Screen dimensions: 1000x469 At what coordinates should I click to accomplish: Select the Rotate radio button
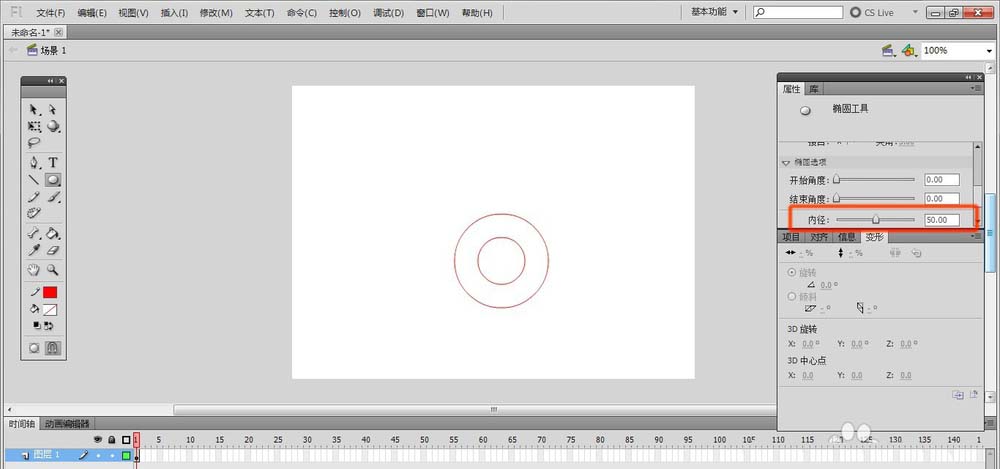[x=792, y=272]
